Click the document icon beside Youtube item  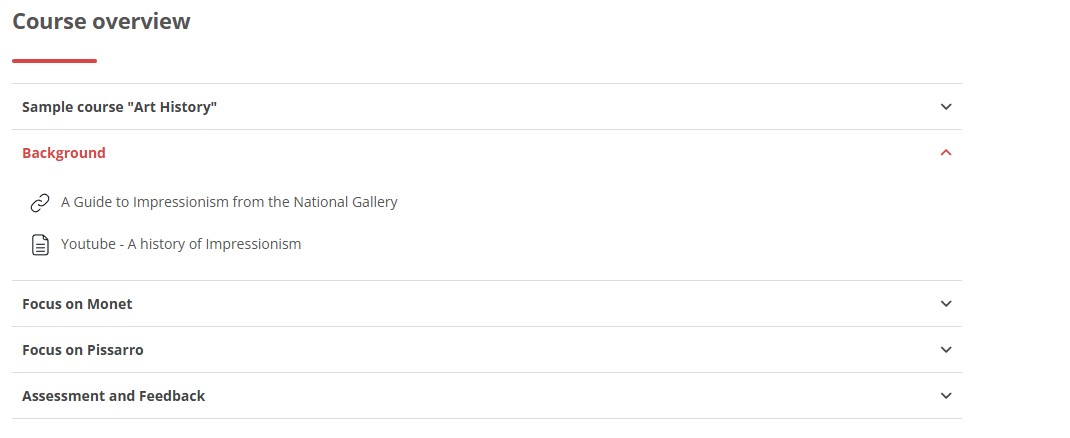coord(40,245)
